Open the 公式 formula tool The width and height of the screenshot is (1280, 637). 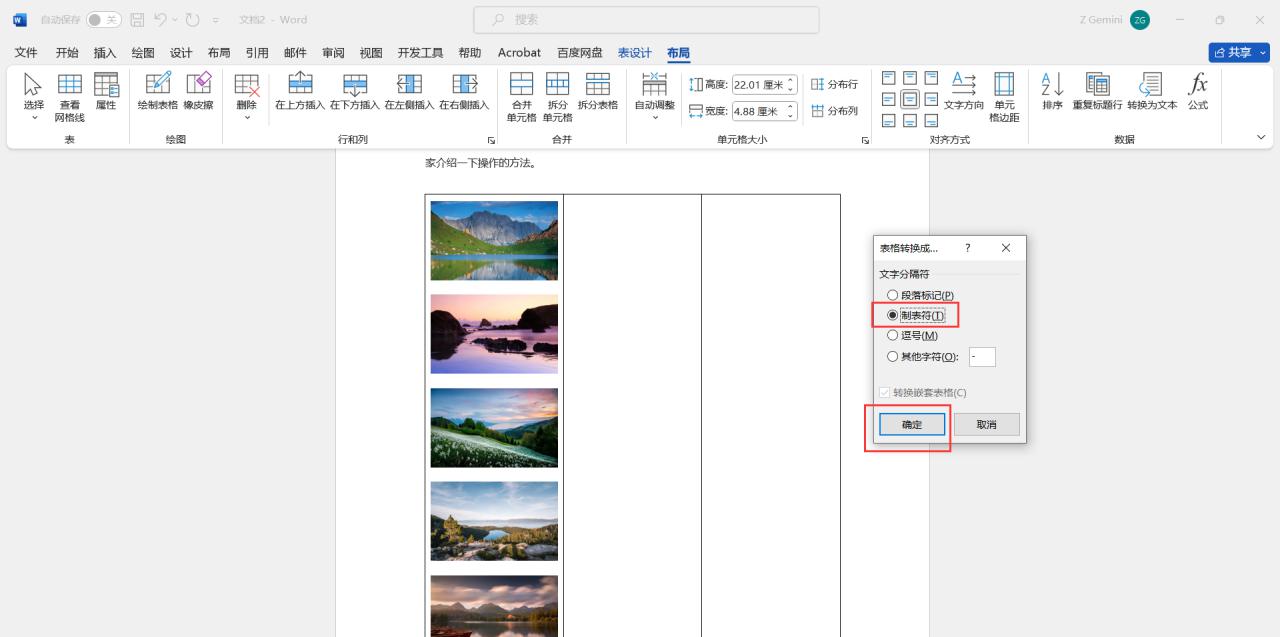(1198, 92)
